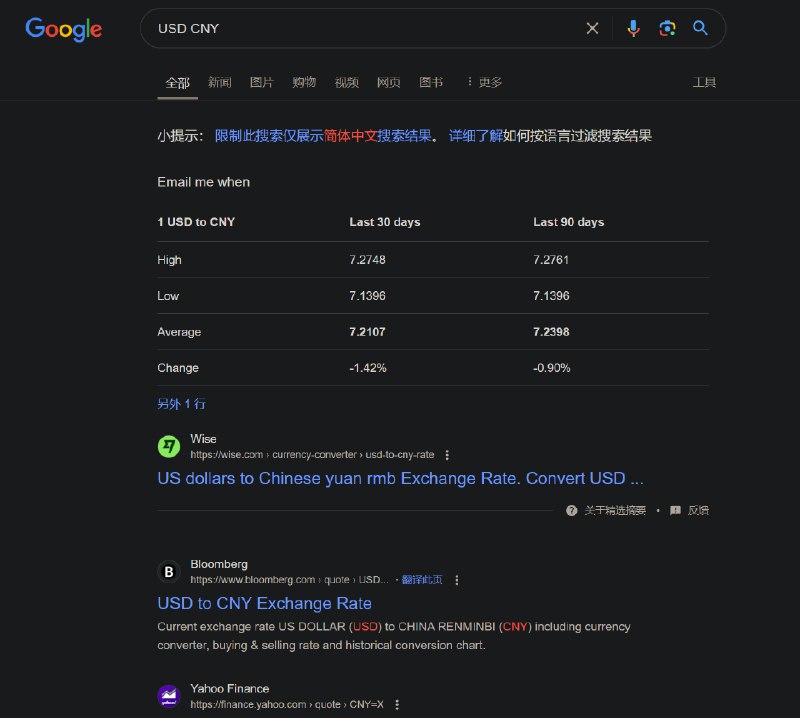Screen dimensions: 800x718
Task: Click the Google voice search microphone icon
Action: [633, 28]
